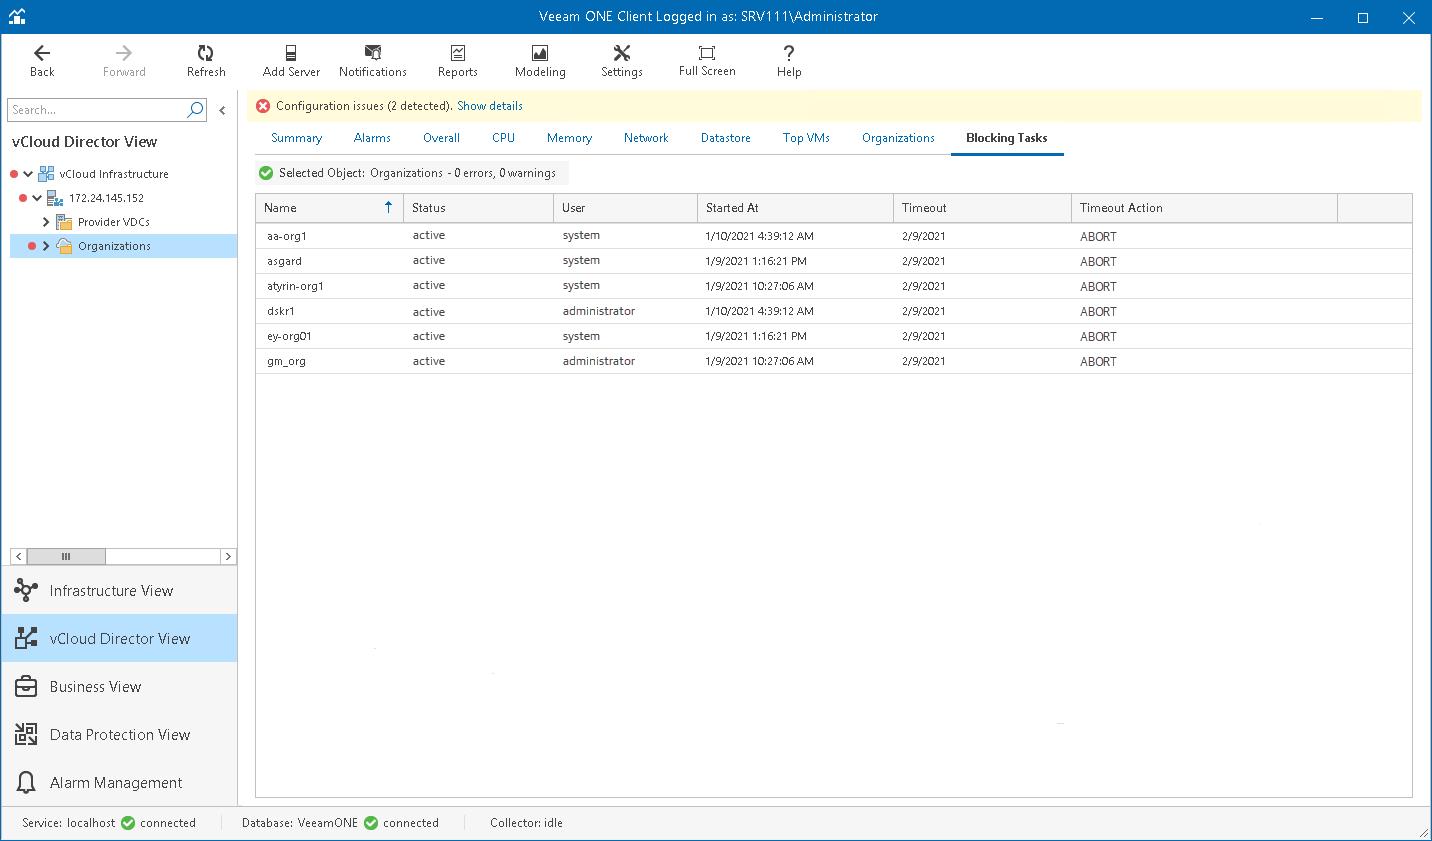Toggle sort arrow on the Name column

tap(389, 207)
